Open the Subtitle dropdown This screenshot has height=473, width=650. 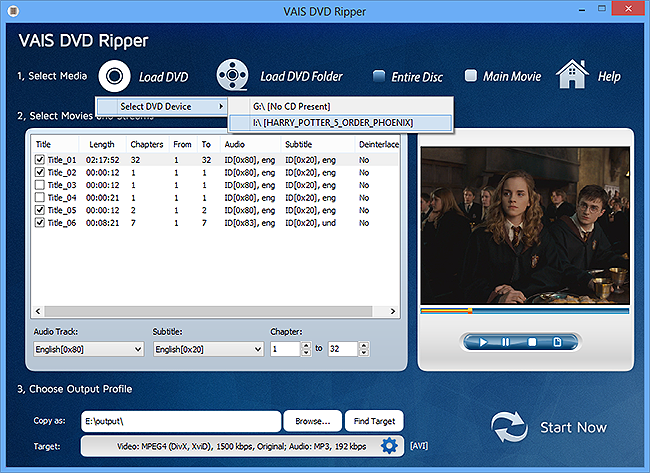coord(209,349)
